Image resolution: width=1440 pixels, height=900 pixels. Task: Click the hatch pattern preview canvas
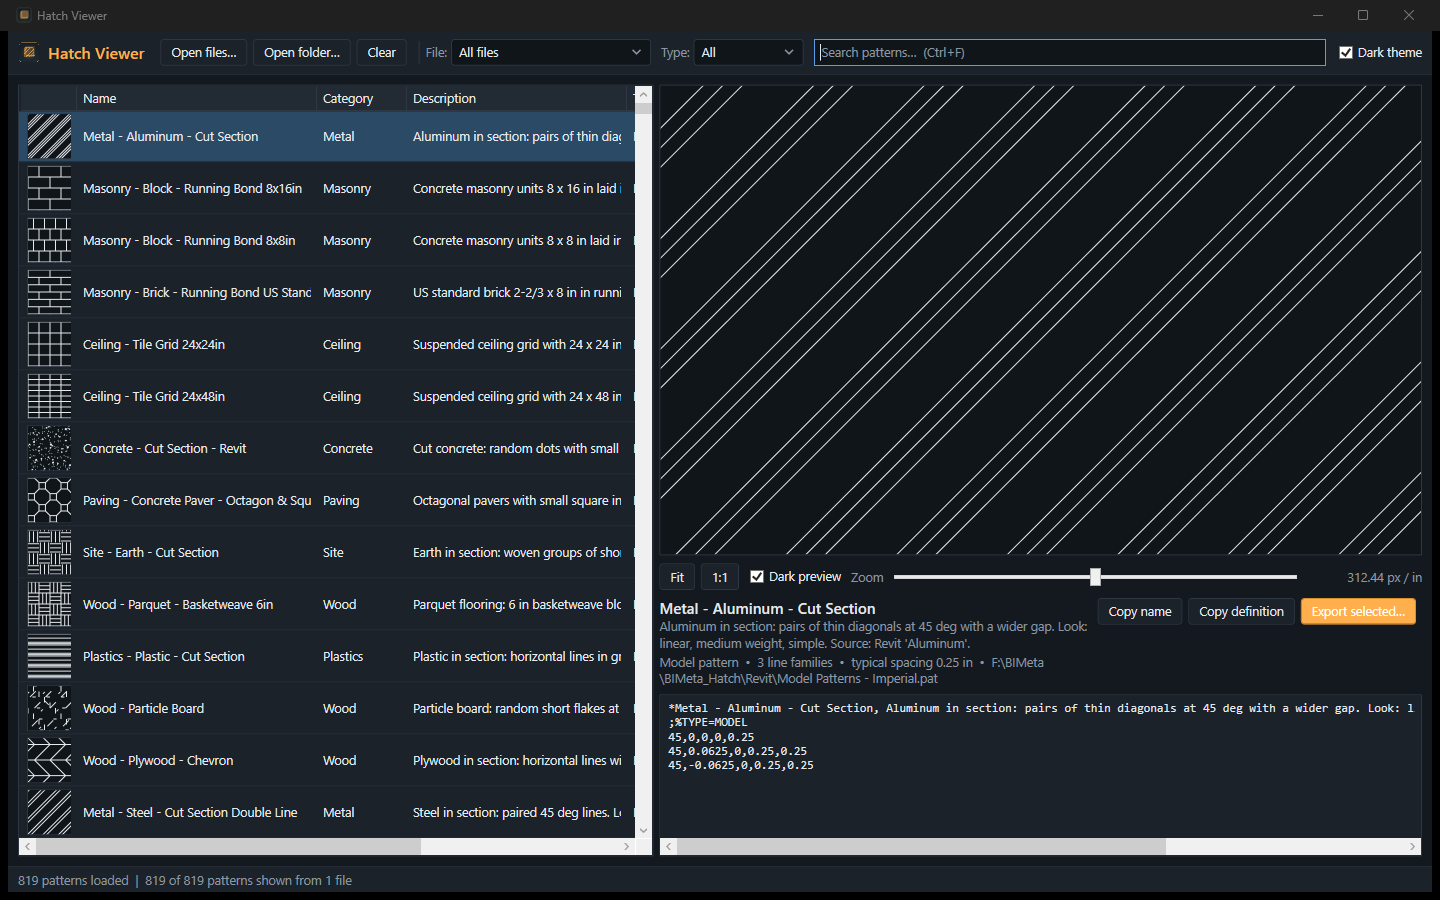pyautogui.click(x=1040, y=320)
